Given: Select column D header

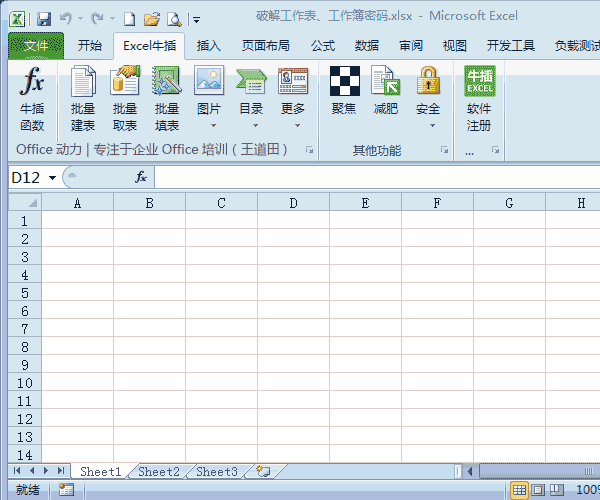Looking at the screenshot, I should pyautogui.click(x=293, y=203).
